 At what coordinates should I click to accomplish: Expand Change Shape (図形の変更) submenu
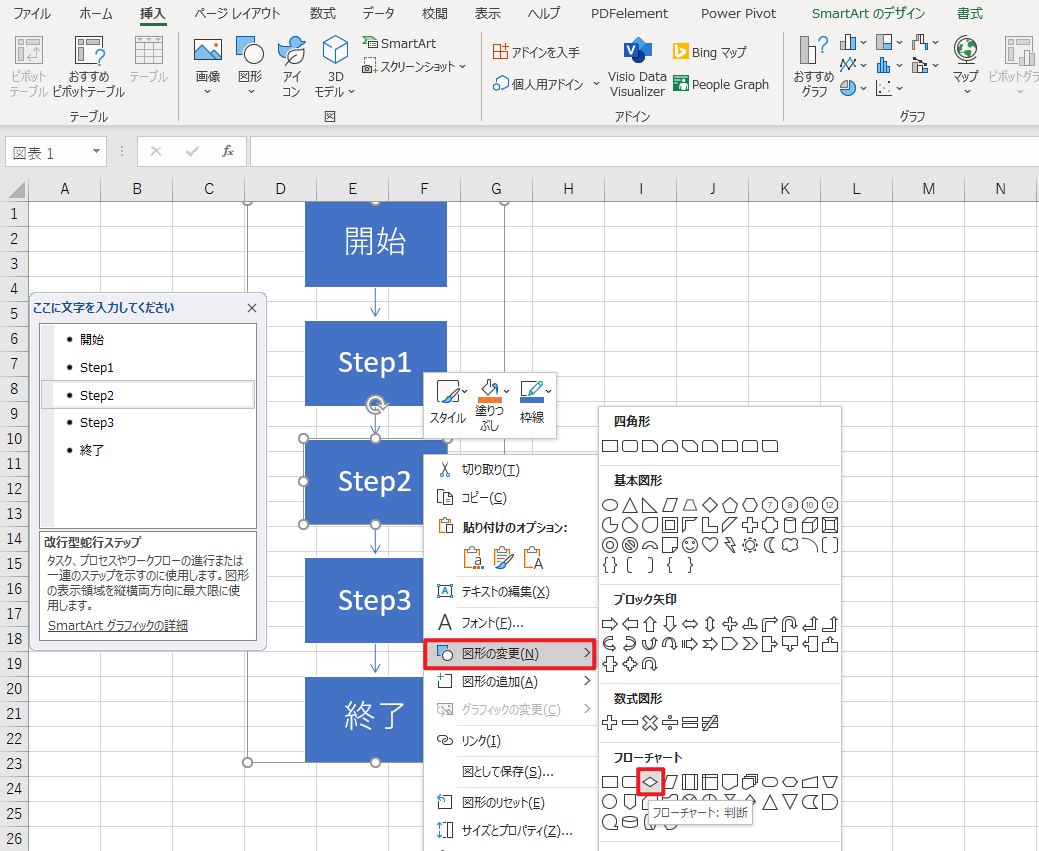tap(510, 653)
